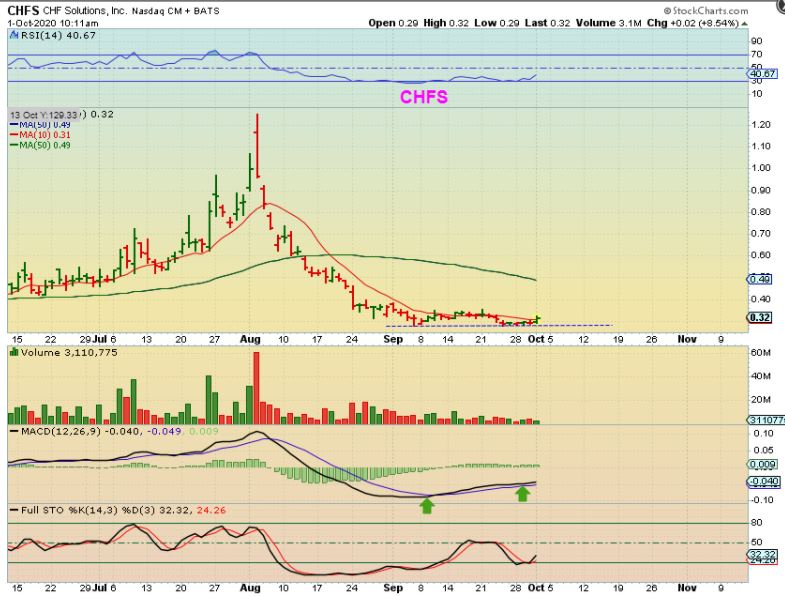
Task: Click the MACD(12,26,9) indicator label
Action: click(x=60, y=431)
